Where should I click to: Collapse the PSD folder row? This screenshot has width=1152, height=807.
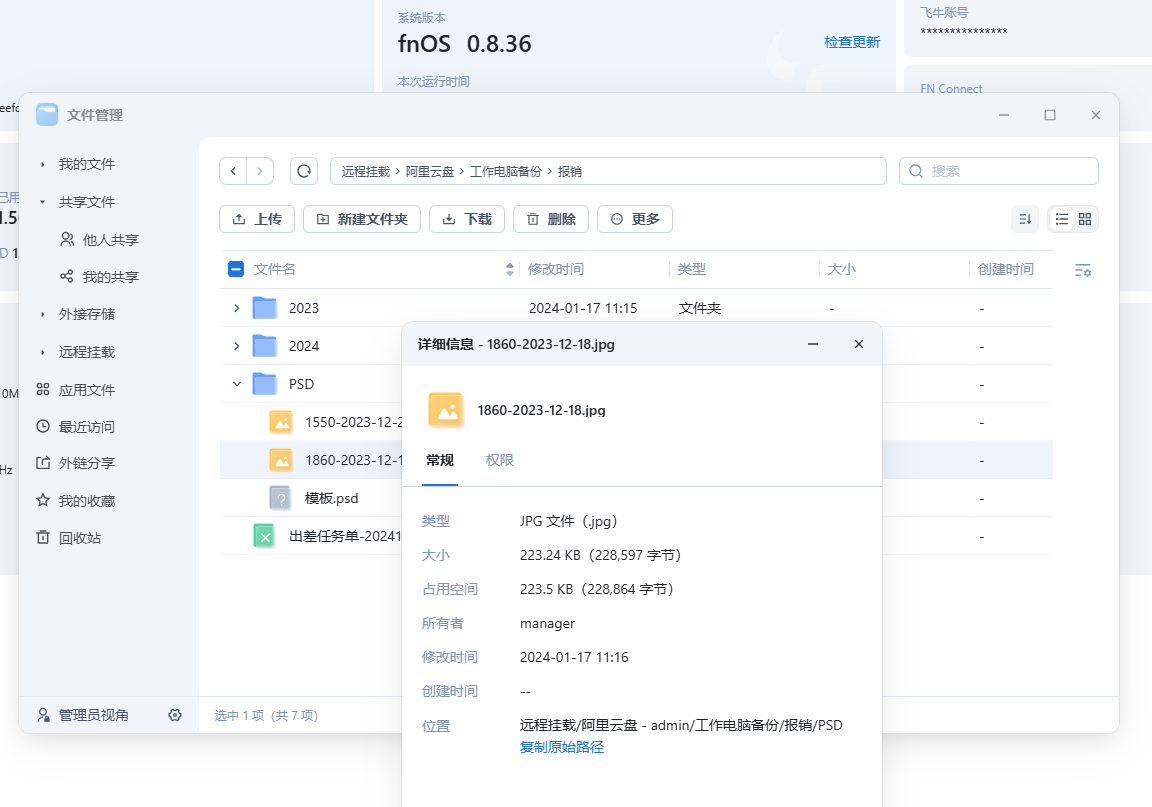(237, 384)
